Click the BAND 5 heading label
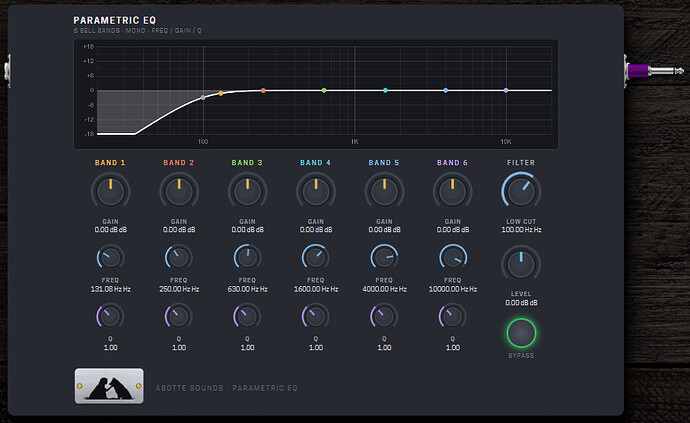This screenshot has width=690, height=423. coord(384,163)
